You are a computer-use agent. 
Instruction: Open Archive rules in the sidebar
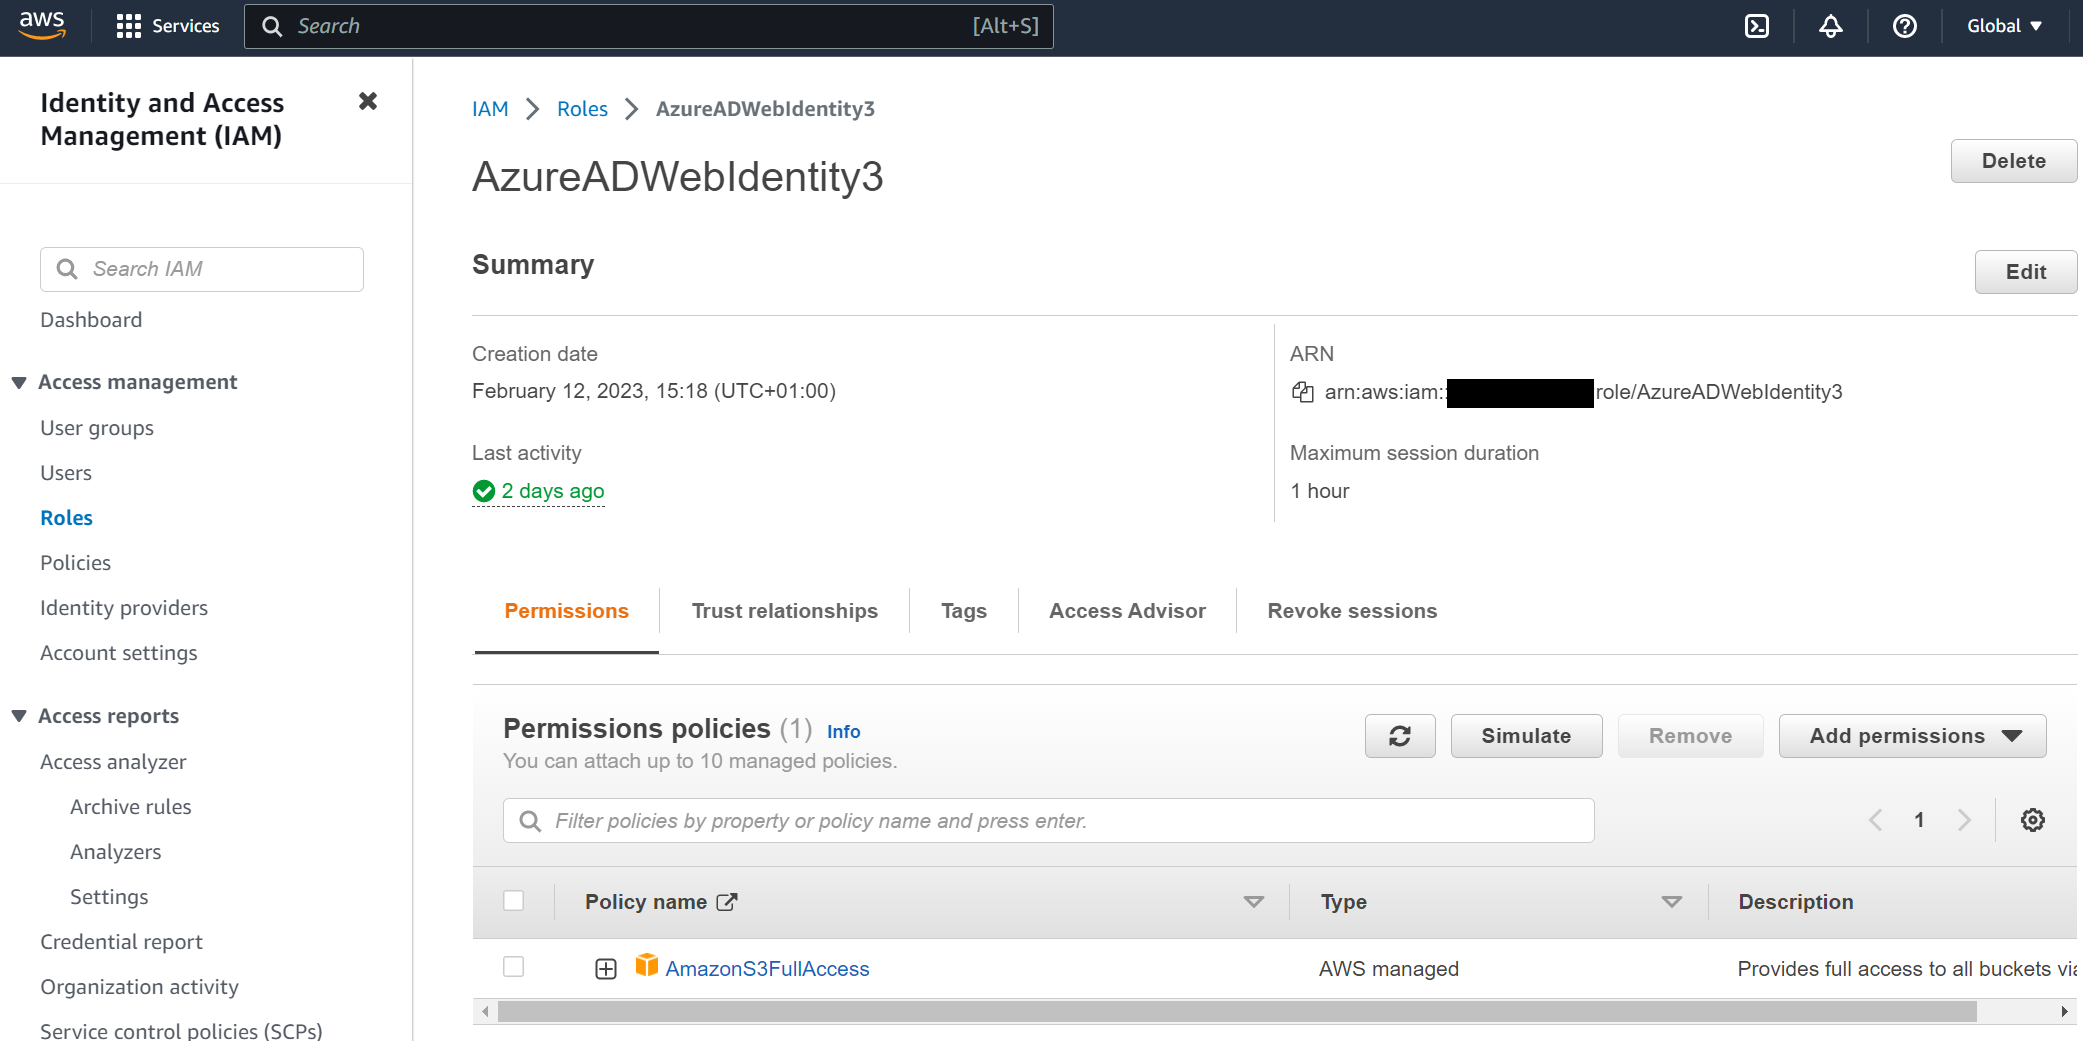click(x=131, y=807)
